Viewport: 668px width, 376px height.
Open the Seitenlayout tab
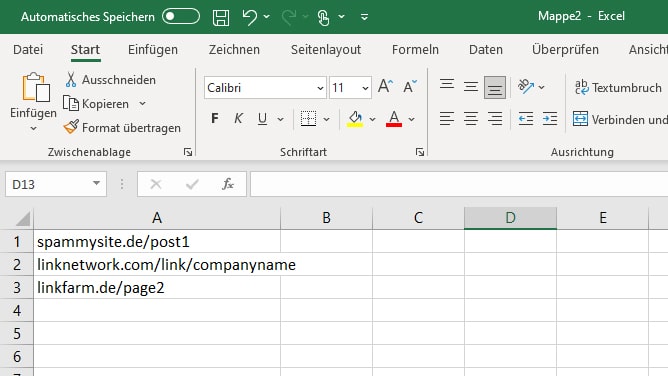point(326,49)
